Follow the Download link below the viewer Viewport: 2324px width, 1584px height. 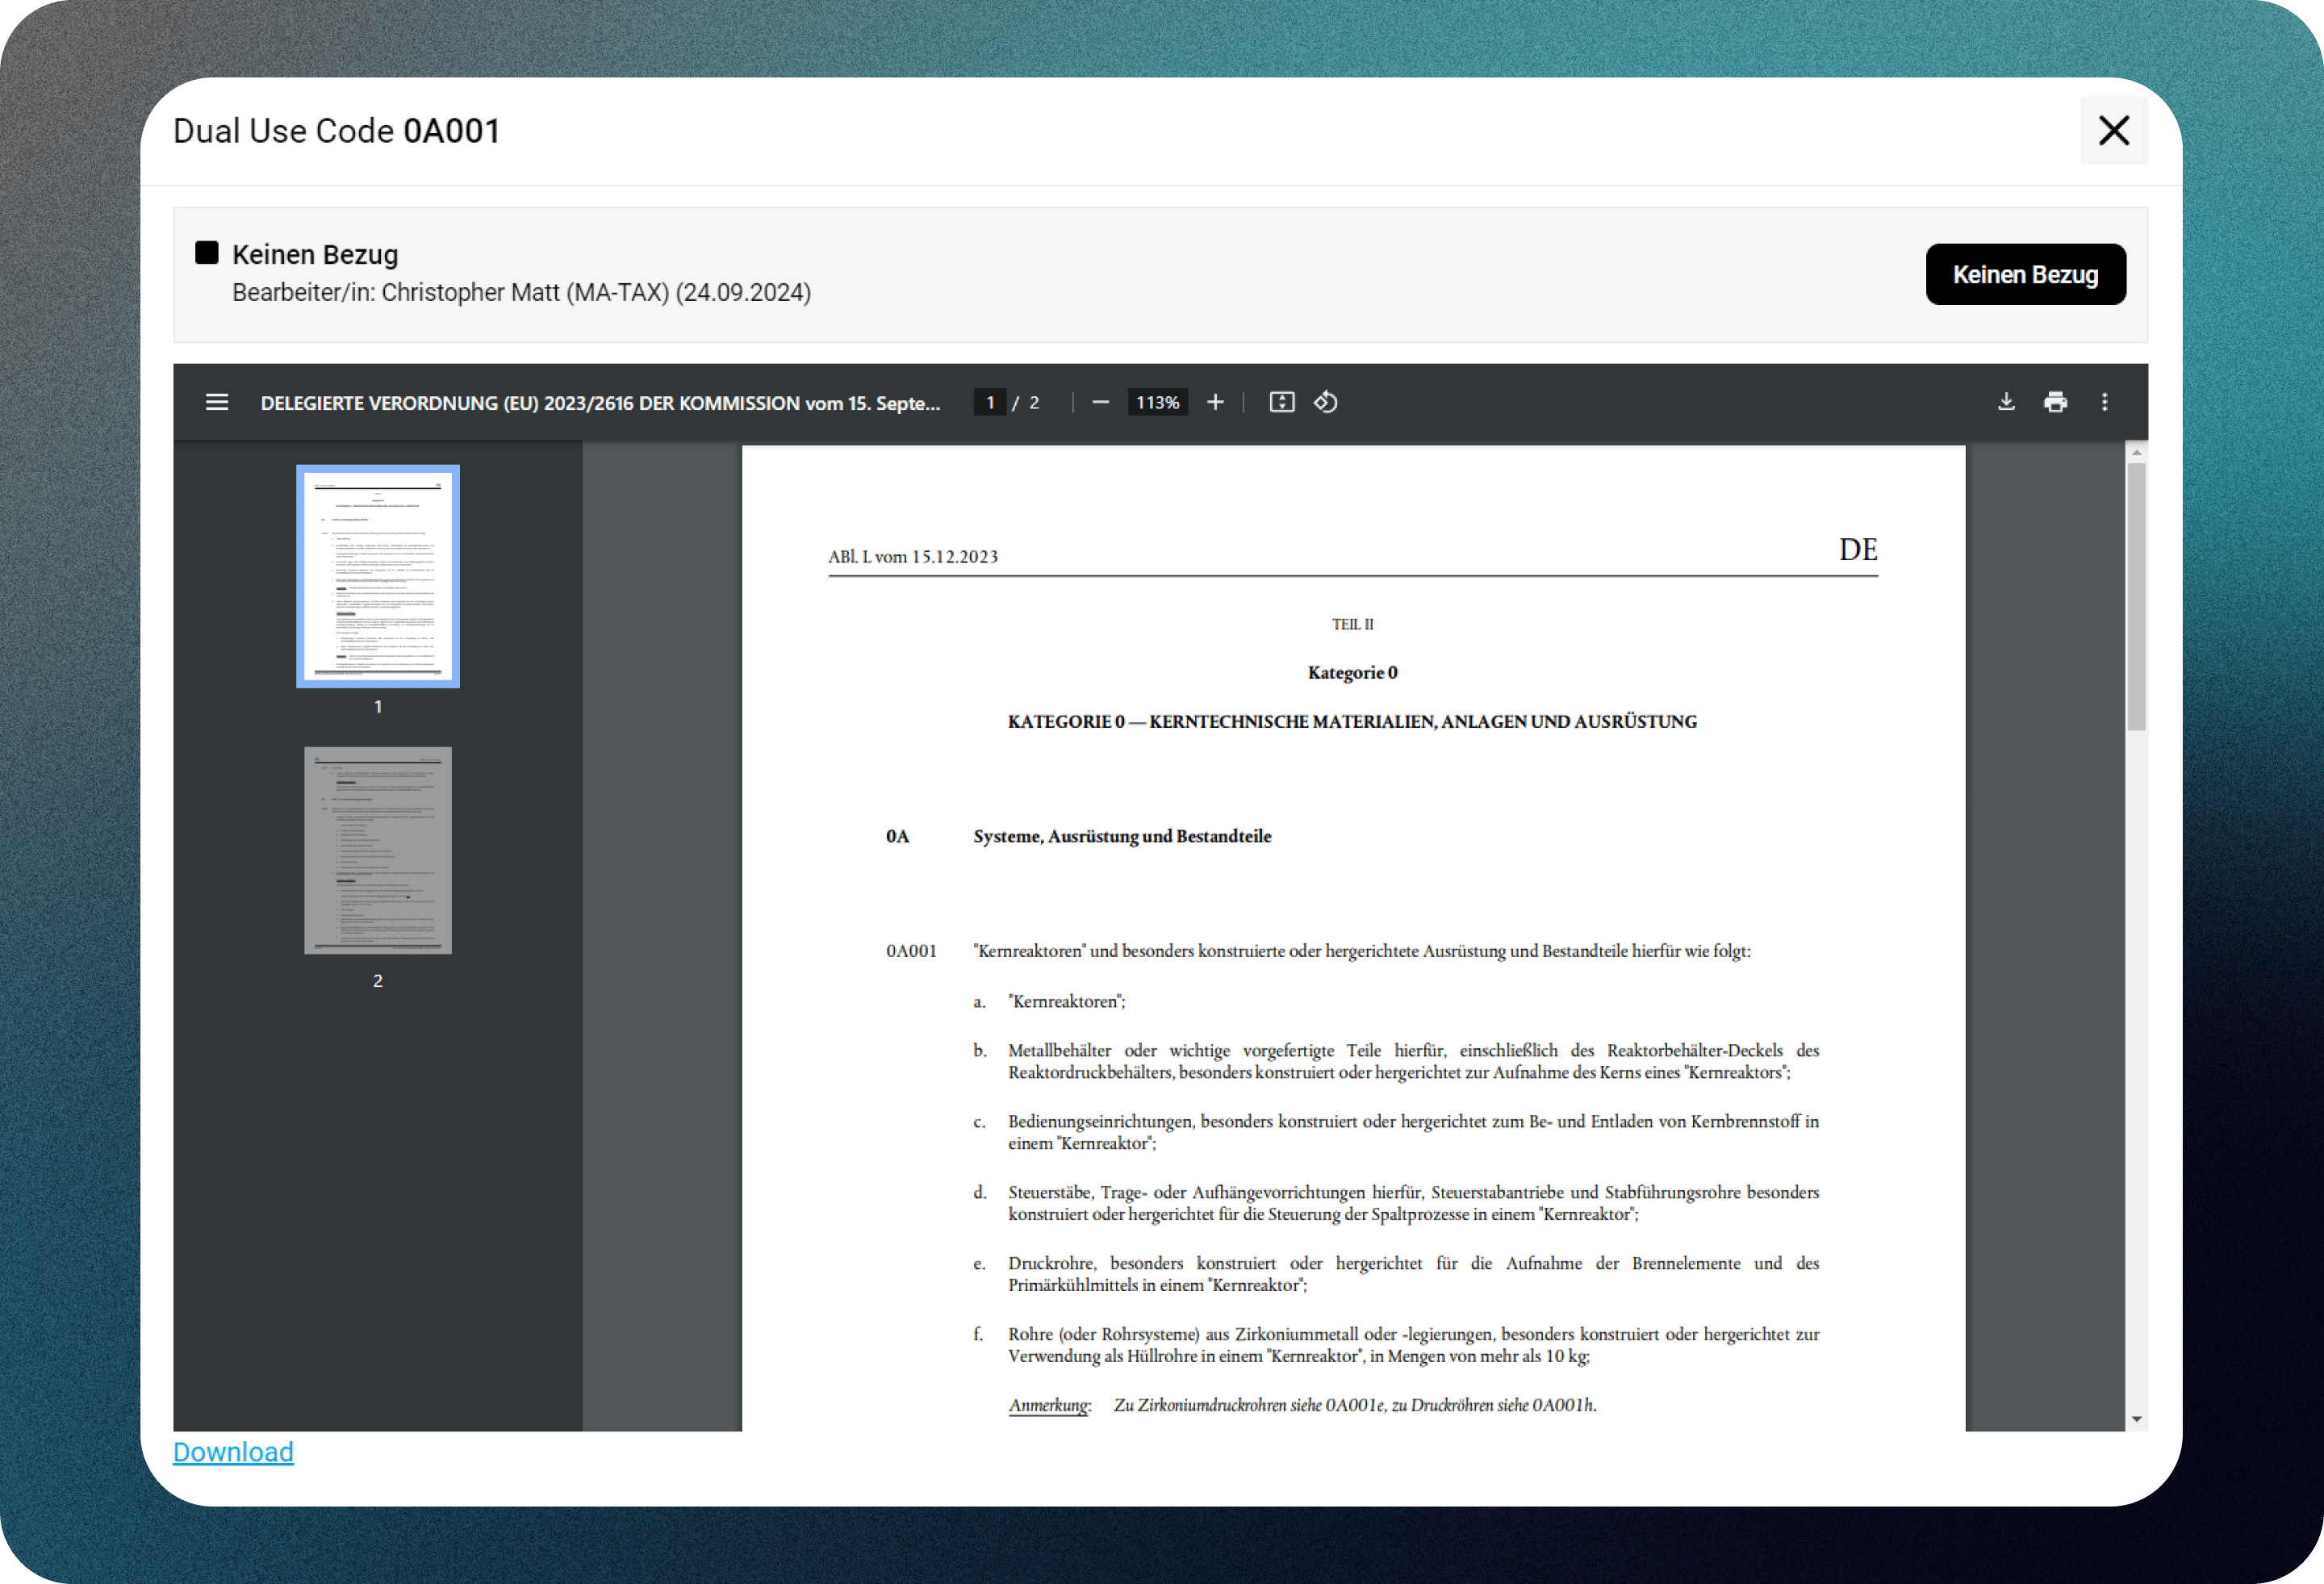coord(233,1452)
